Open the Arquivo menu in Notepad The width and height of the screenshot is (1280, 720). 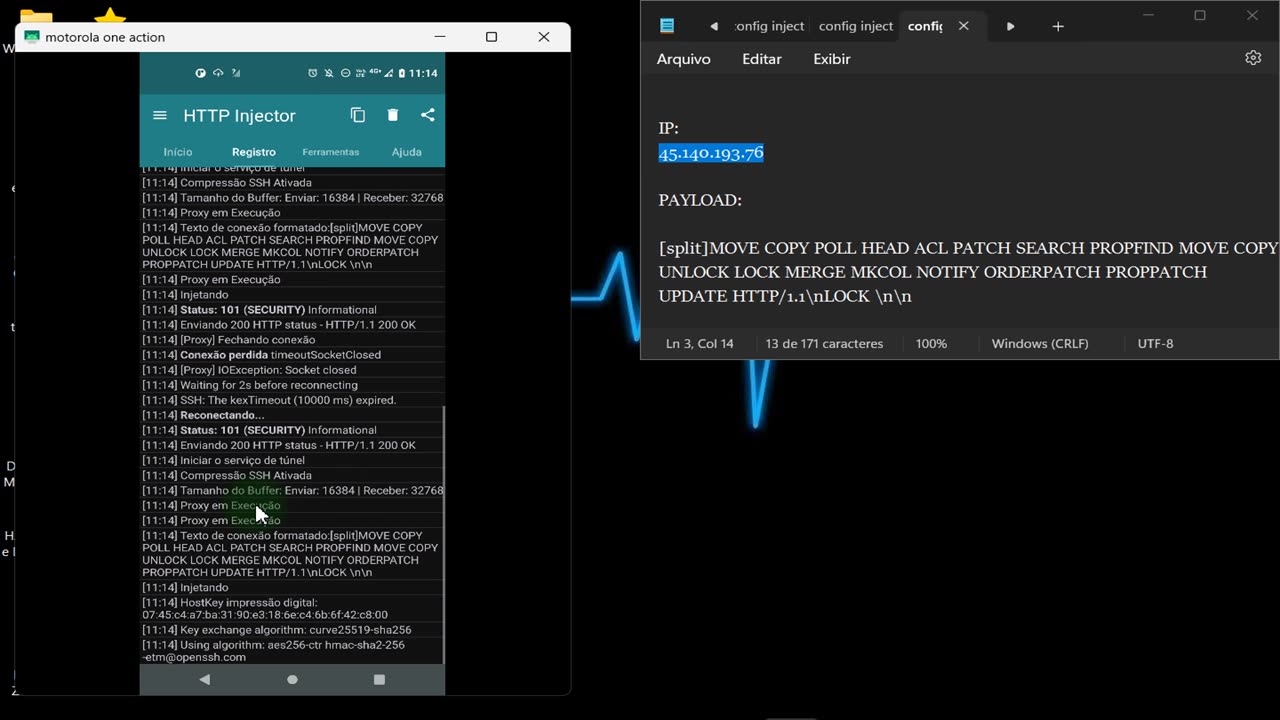(684, 59)
